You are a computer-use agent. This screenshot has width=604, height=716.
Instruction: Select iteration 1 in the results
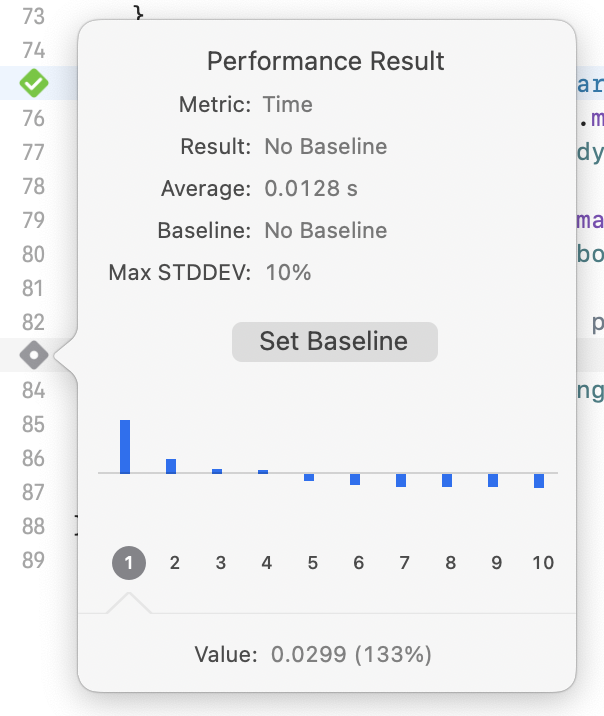click(129, 563)
